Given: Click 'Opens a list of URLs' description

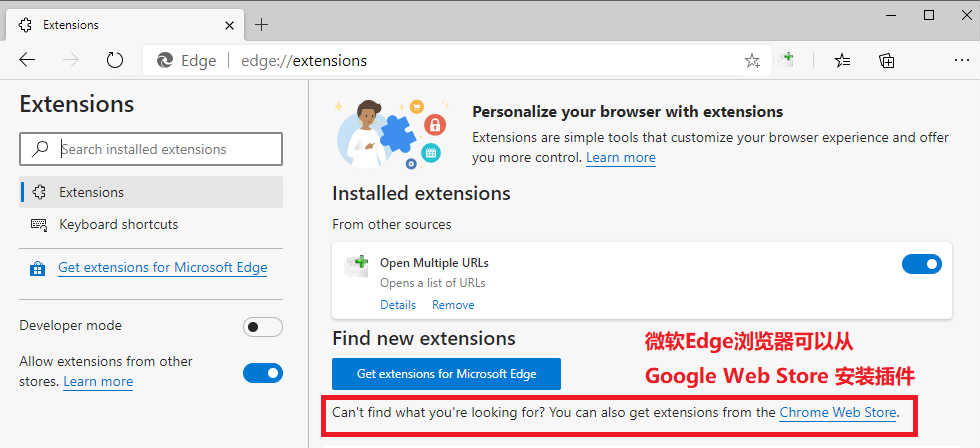Looking at the screenshot, I should click(432, 283).
